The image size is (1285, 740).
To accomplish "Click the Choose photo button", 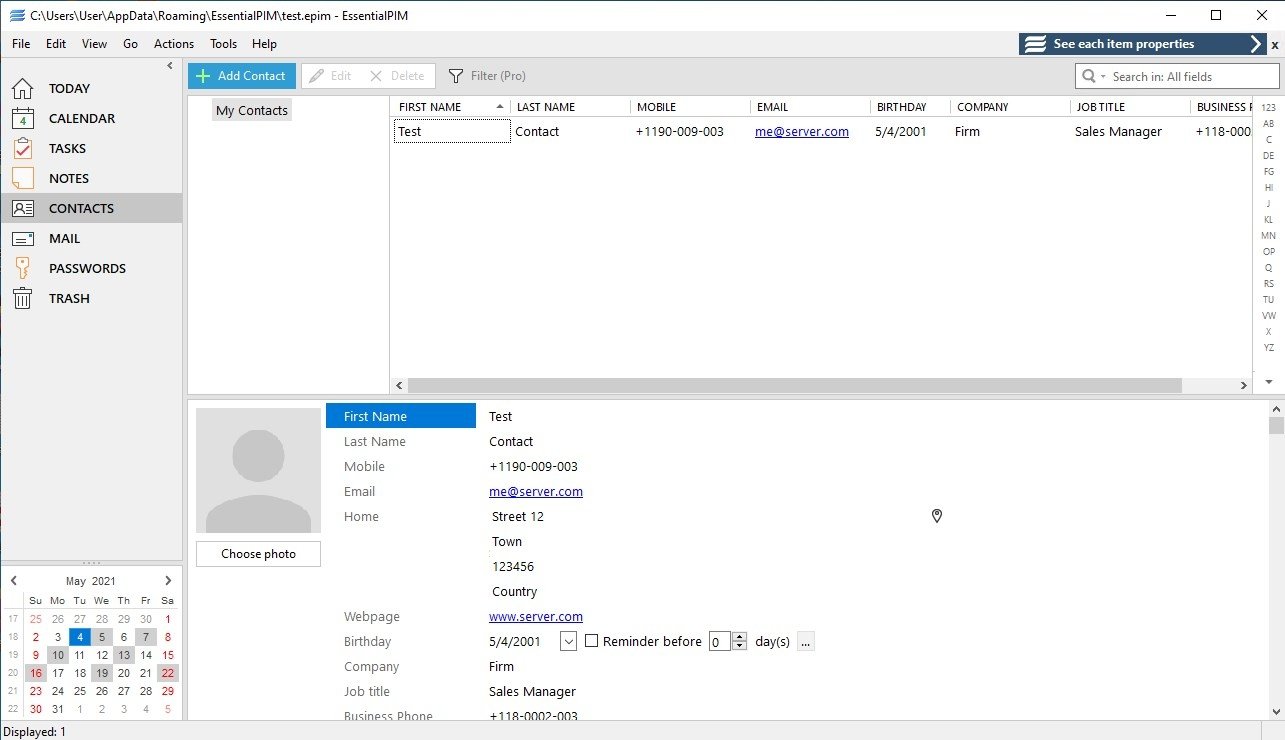I will click(x=258, y=554).
